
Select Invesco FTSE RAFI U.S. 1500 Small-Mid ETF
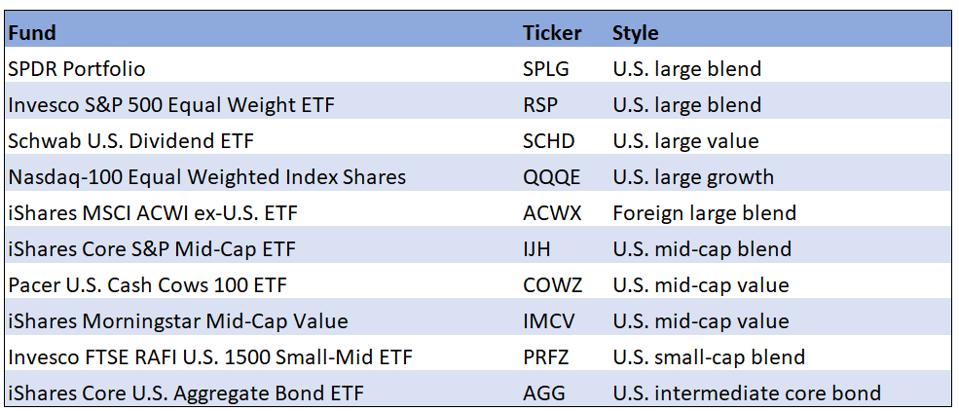tap(210, 357)
